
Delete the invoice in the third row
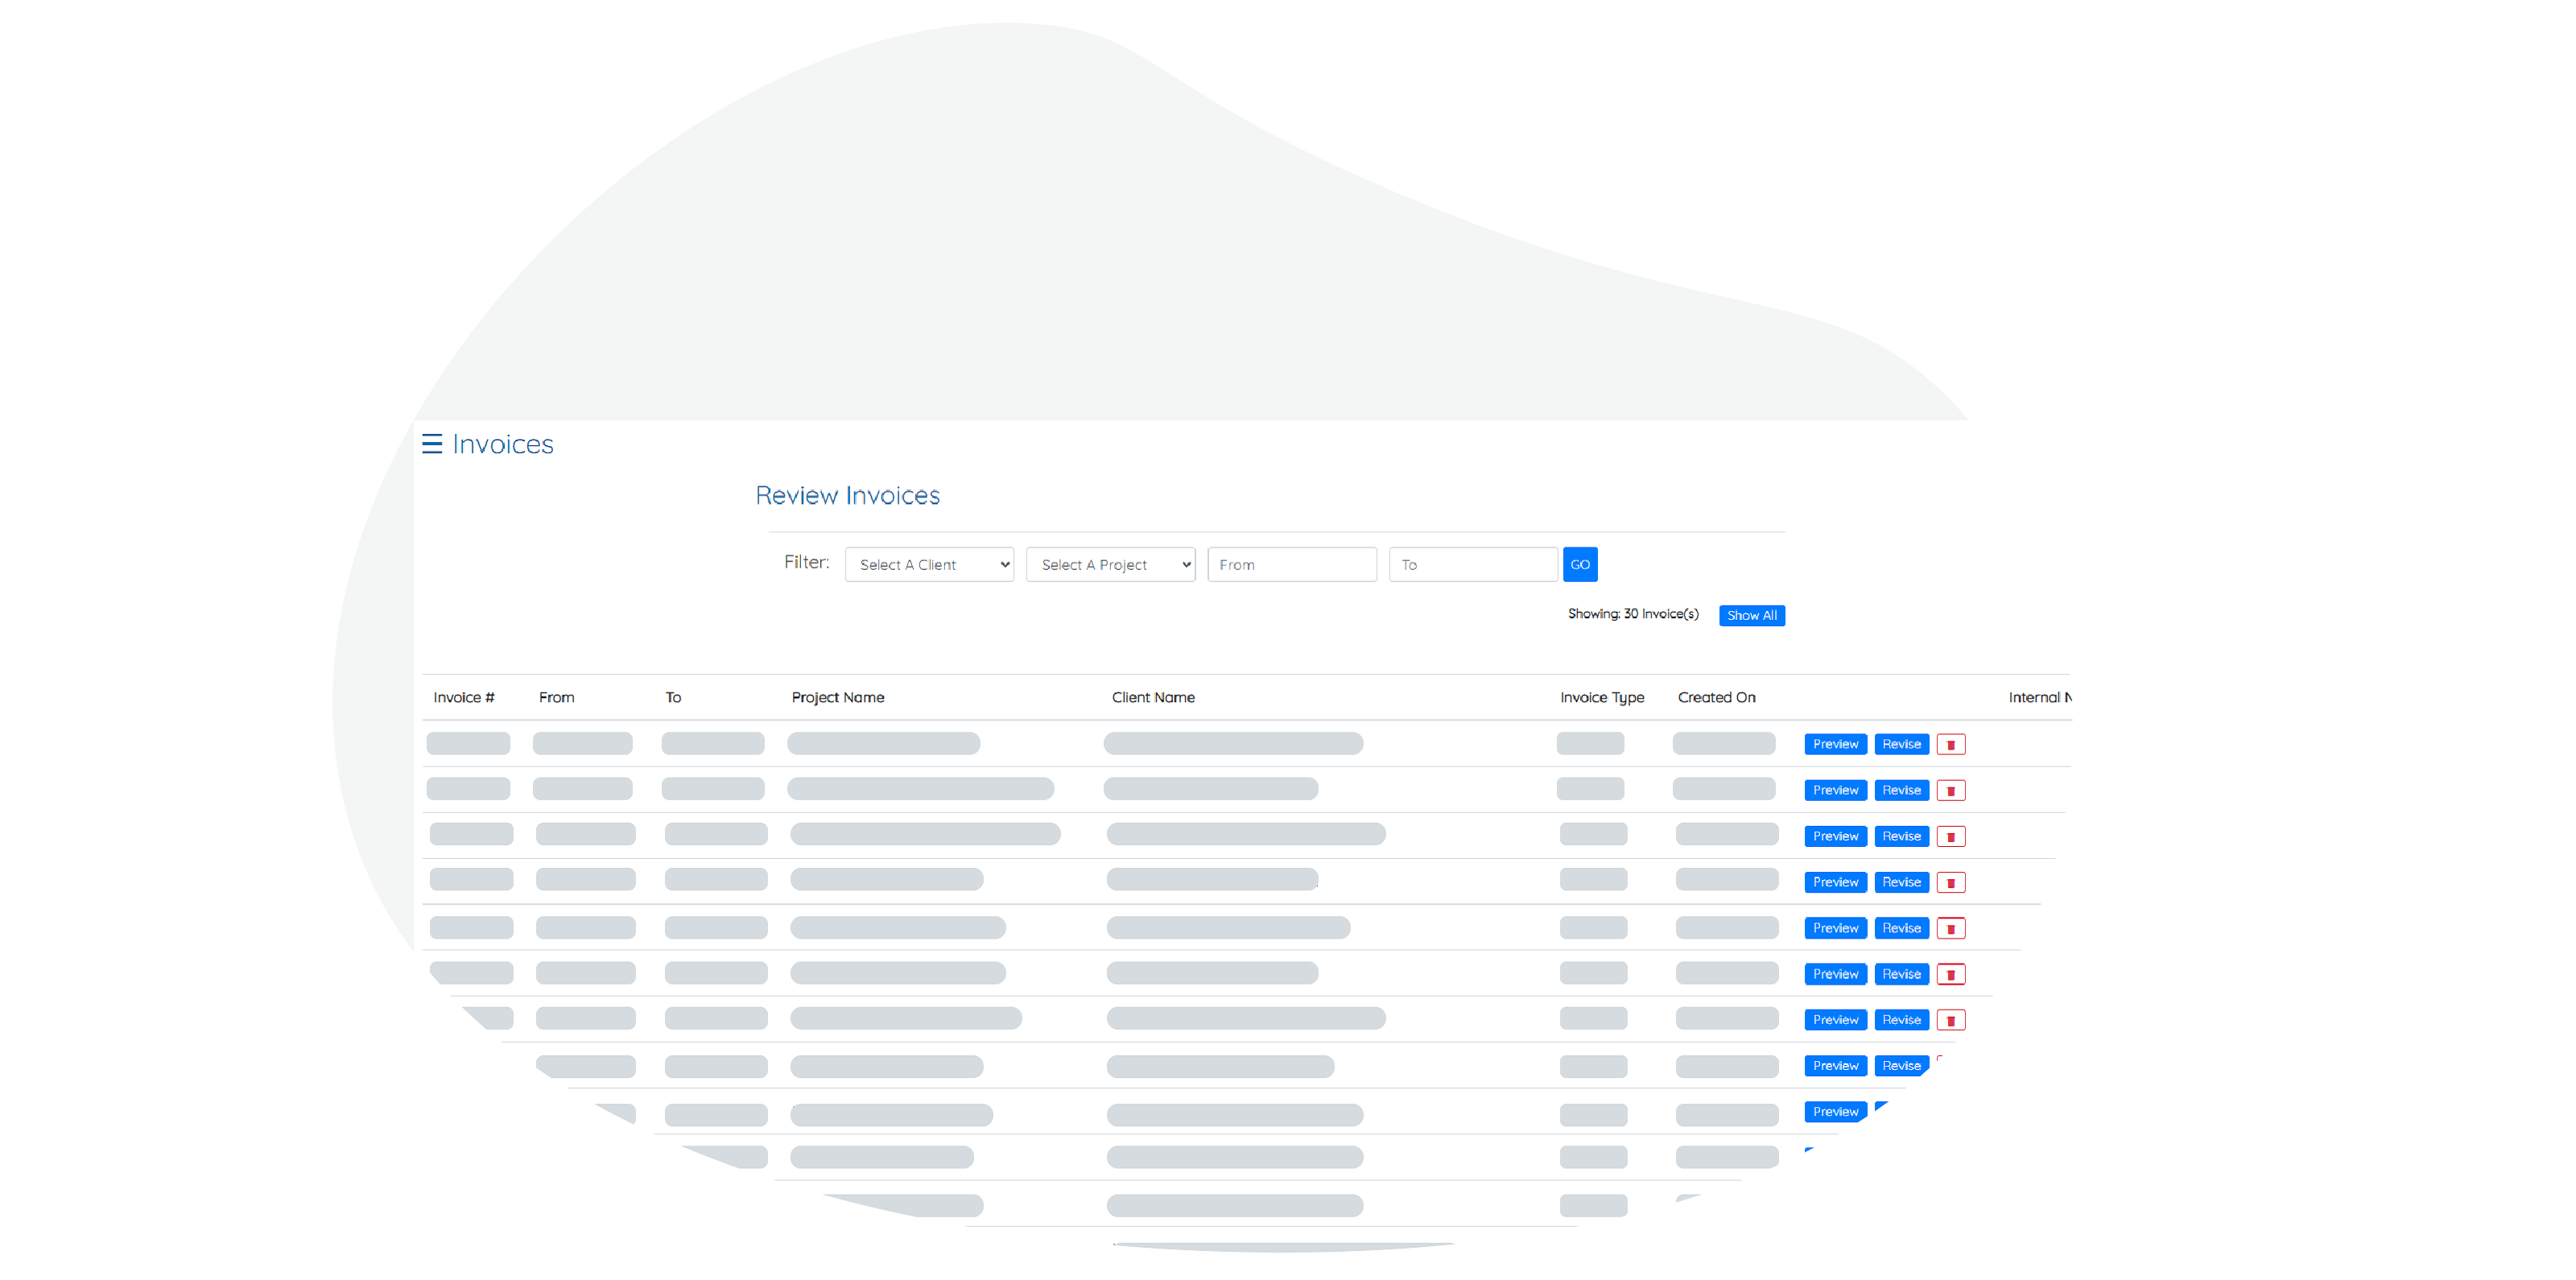click(1950, 836)
